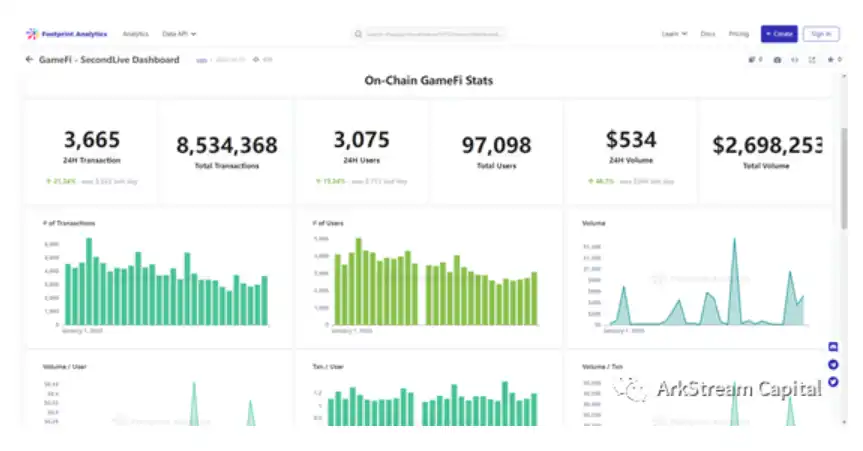The image size is (863, 451).
Task: Click the $2,698,253 Total Volume value
Action: (x=767, y=145)
